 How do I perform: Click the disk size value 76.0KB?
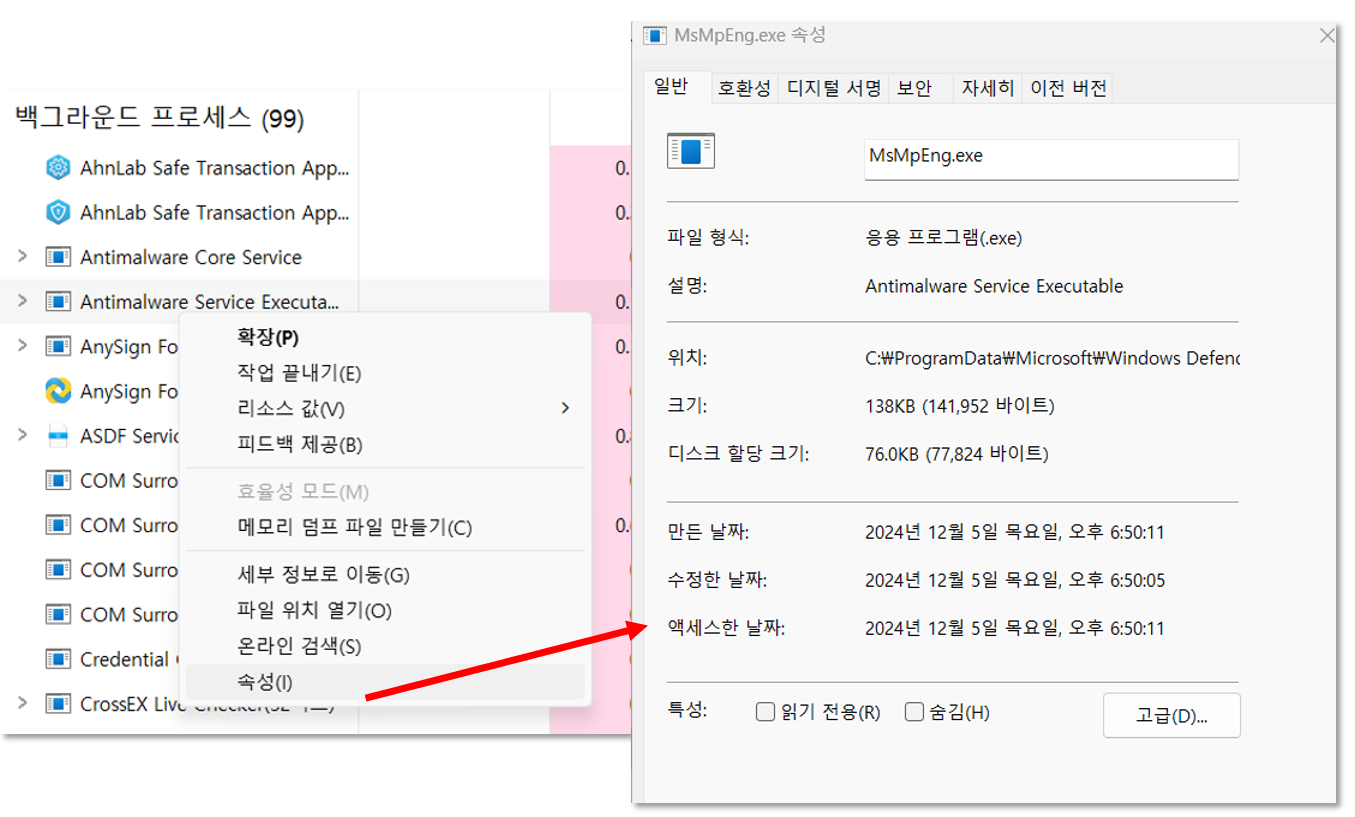pos(956,454)
